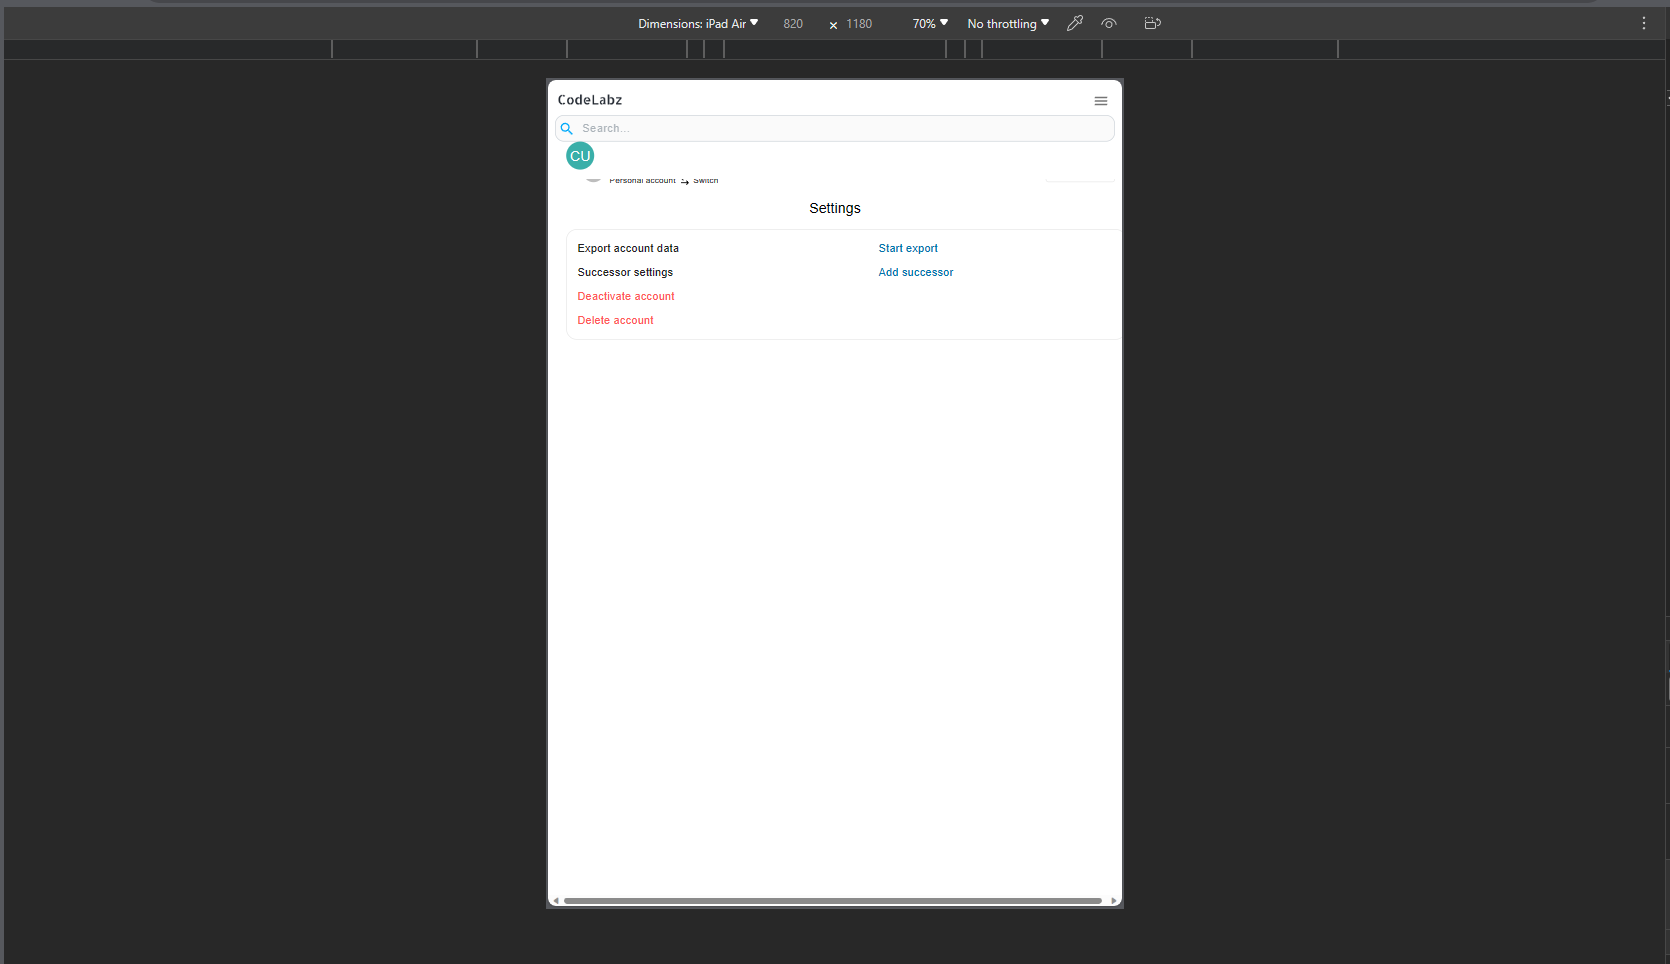Click the Add successor link
1670x964 pixels.
point(915,272)
